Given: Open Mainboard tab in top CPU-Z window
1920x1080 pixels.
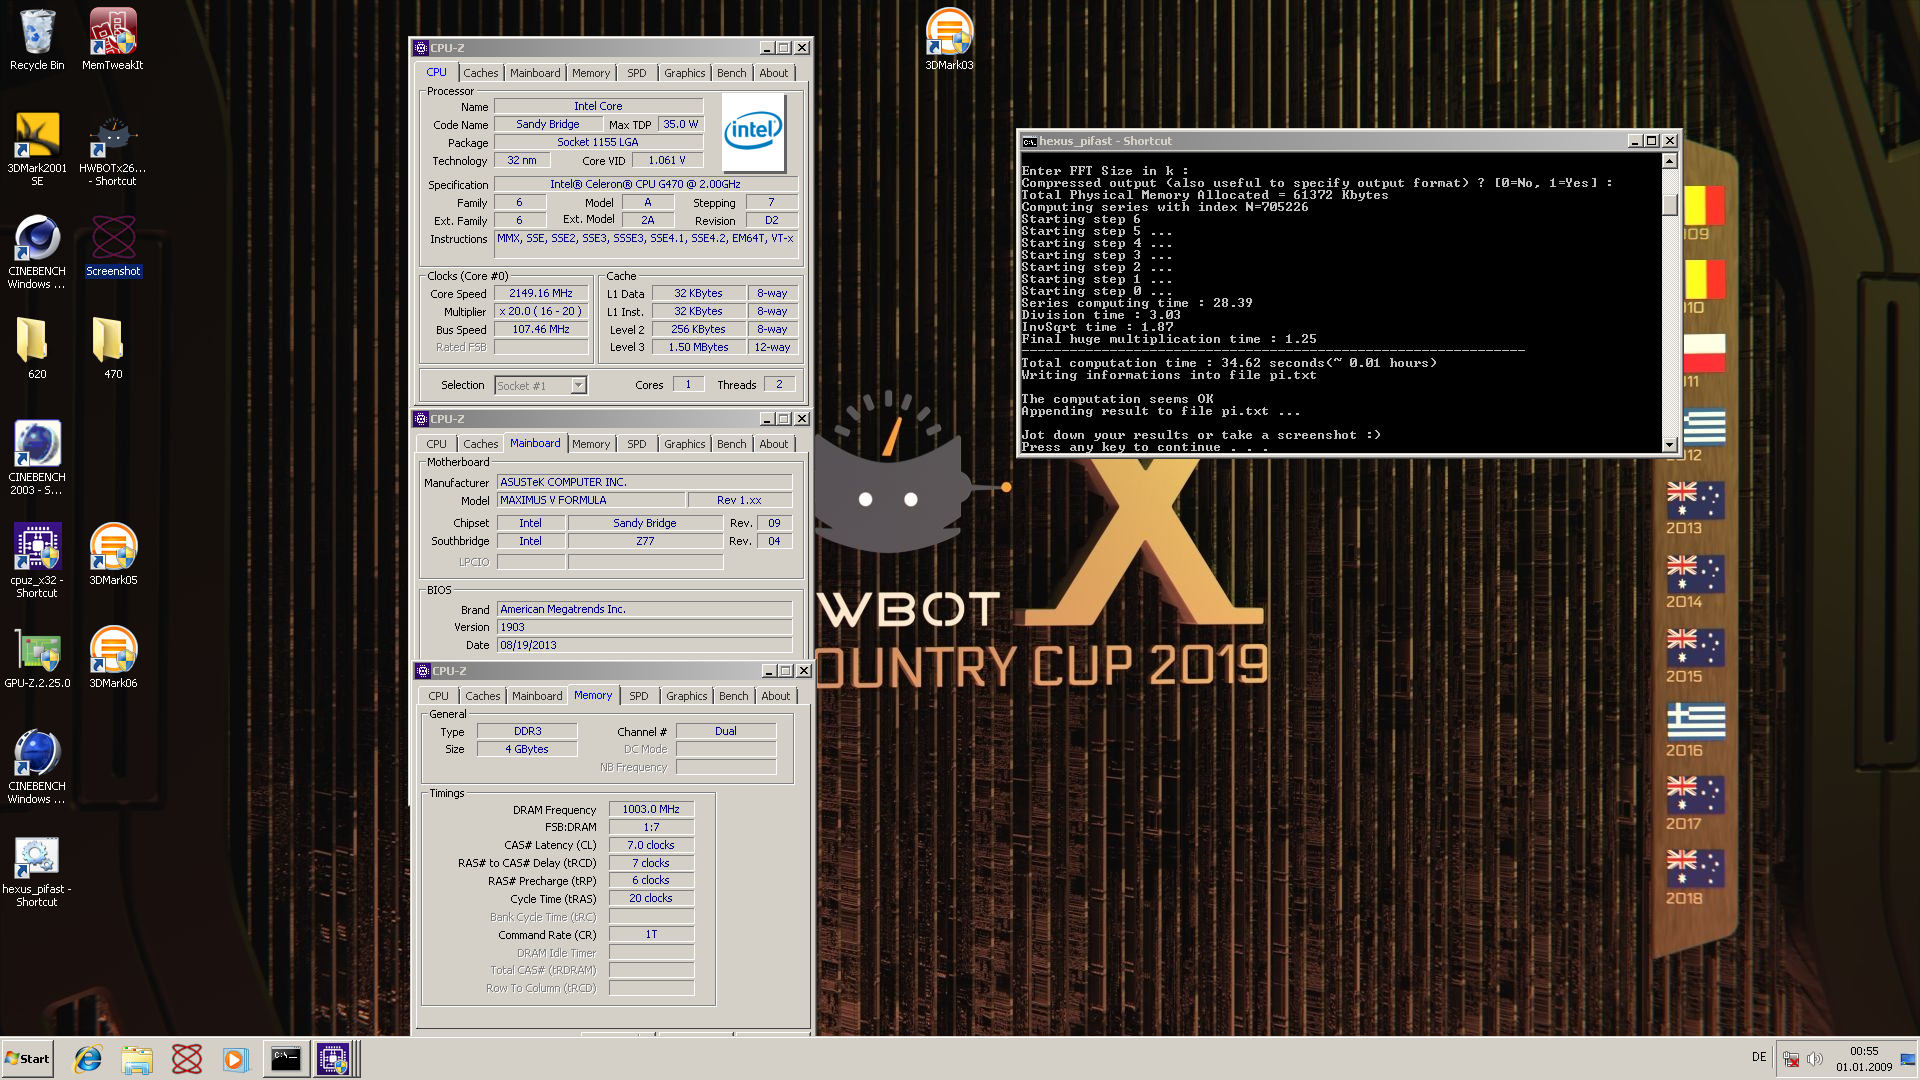Looking at the screenshot, I should 535,73.
